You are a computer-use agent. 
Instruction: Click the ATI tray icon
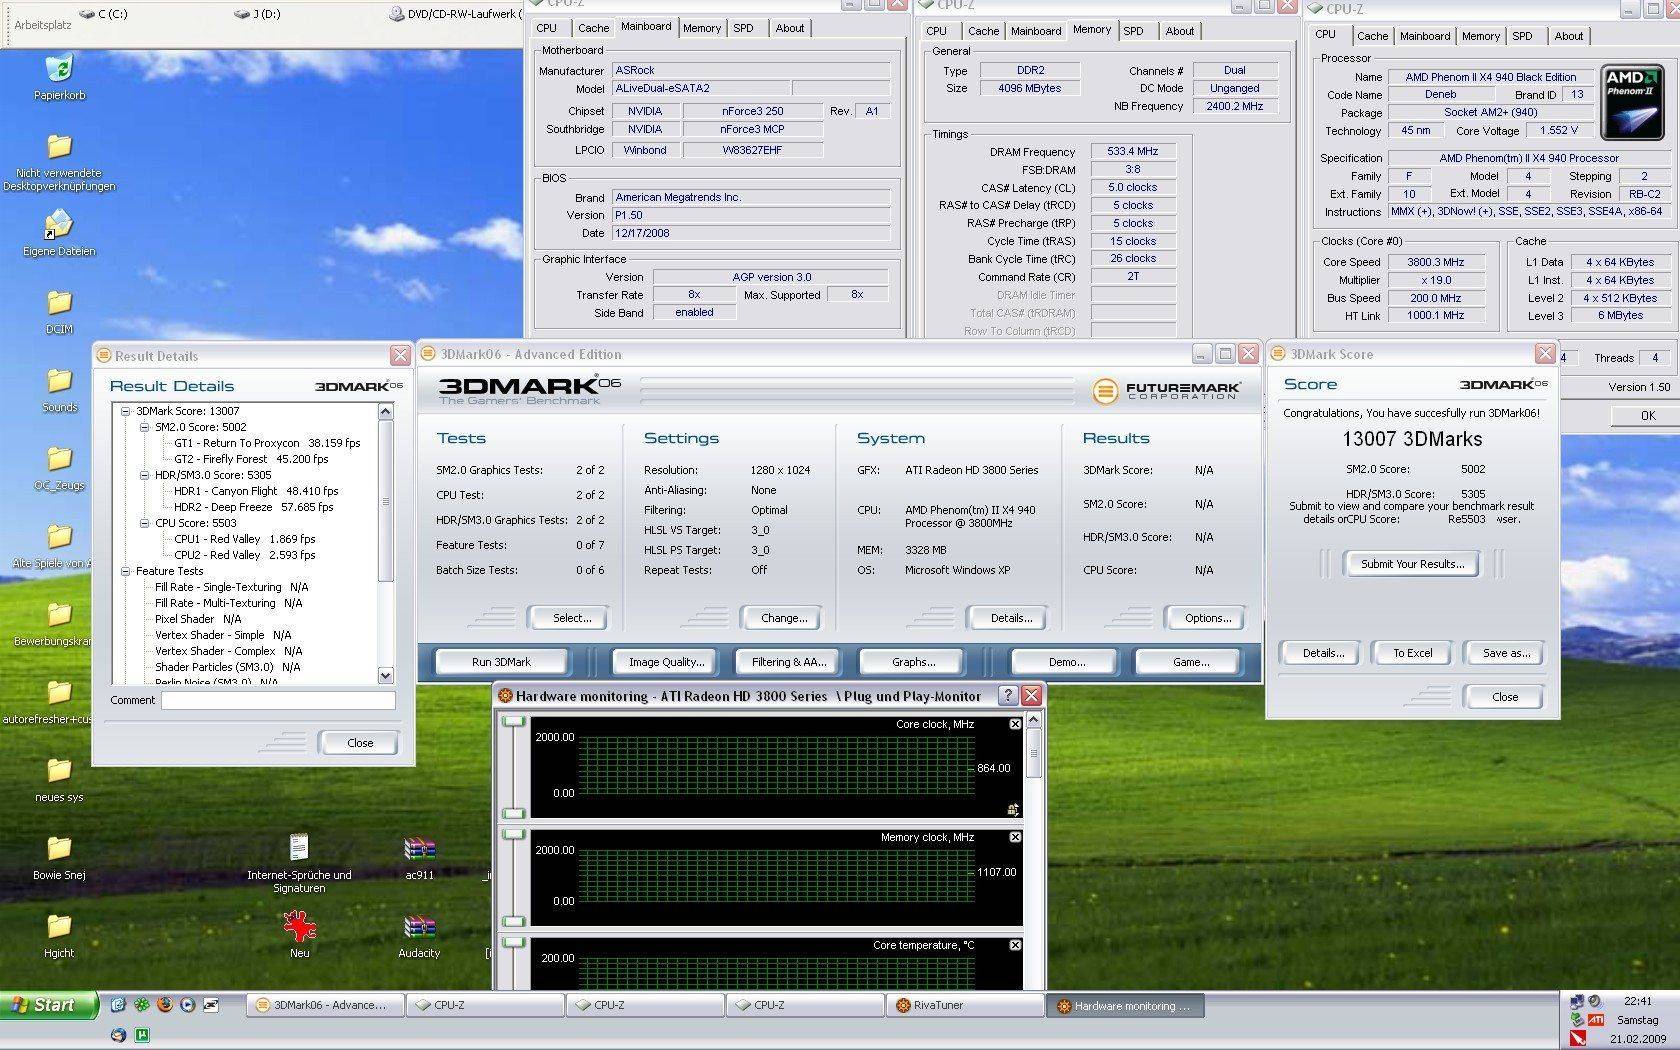(1596, 1020)
